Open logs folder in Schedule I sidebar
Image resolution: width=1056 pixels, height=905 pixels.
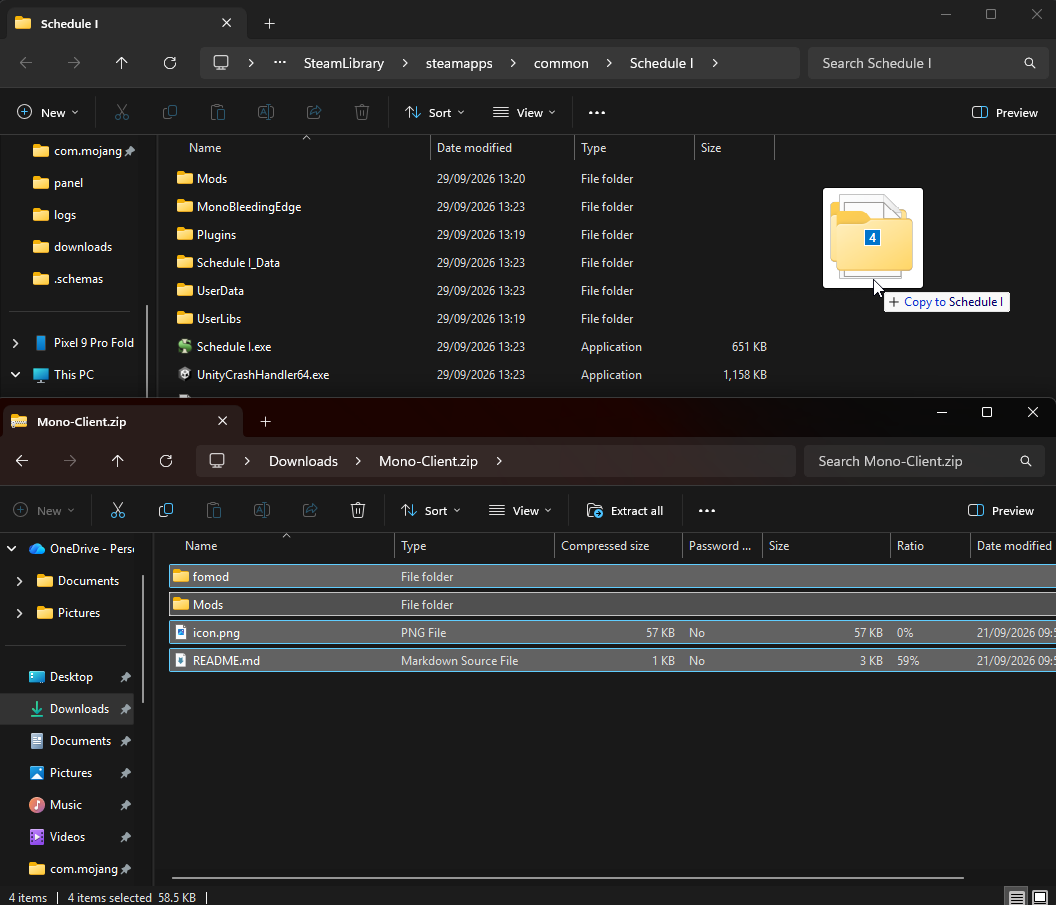click(64, 215)
